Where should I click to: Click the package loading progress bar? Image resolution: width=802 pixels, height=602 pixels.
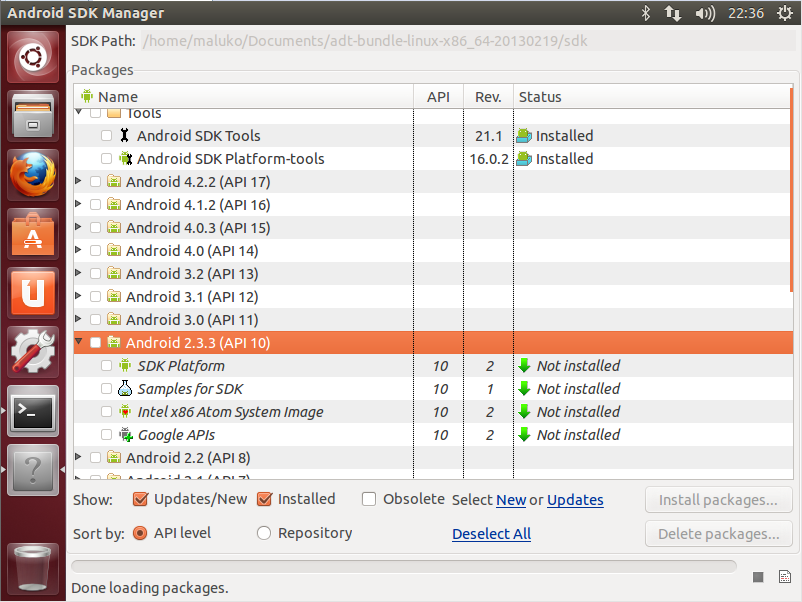[x=404, y=566]
